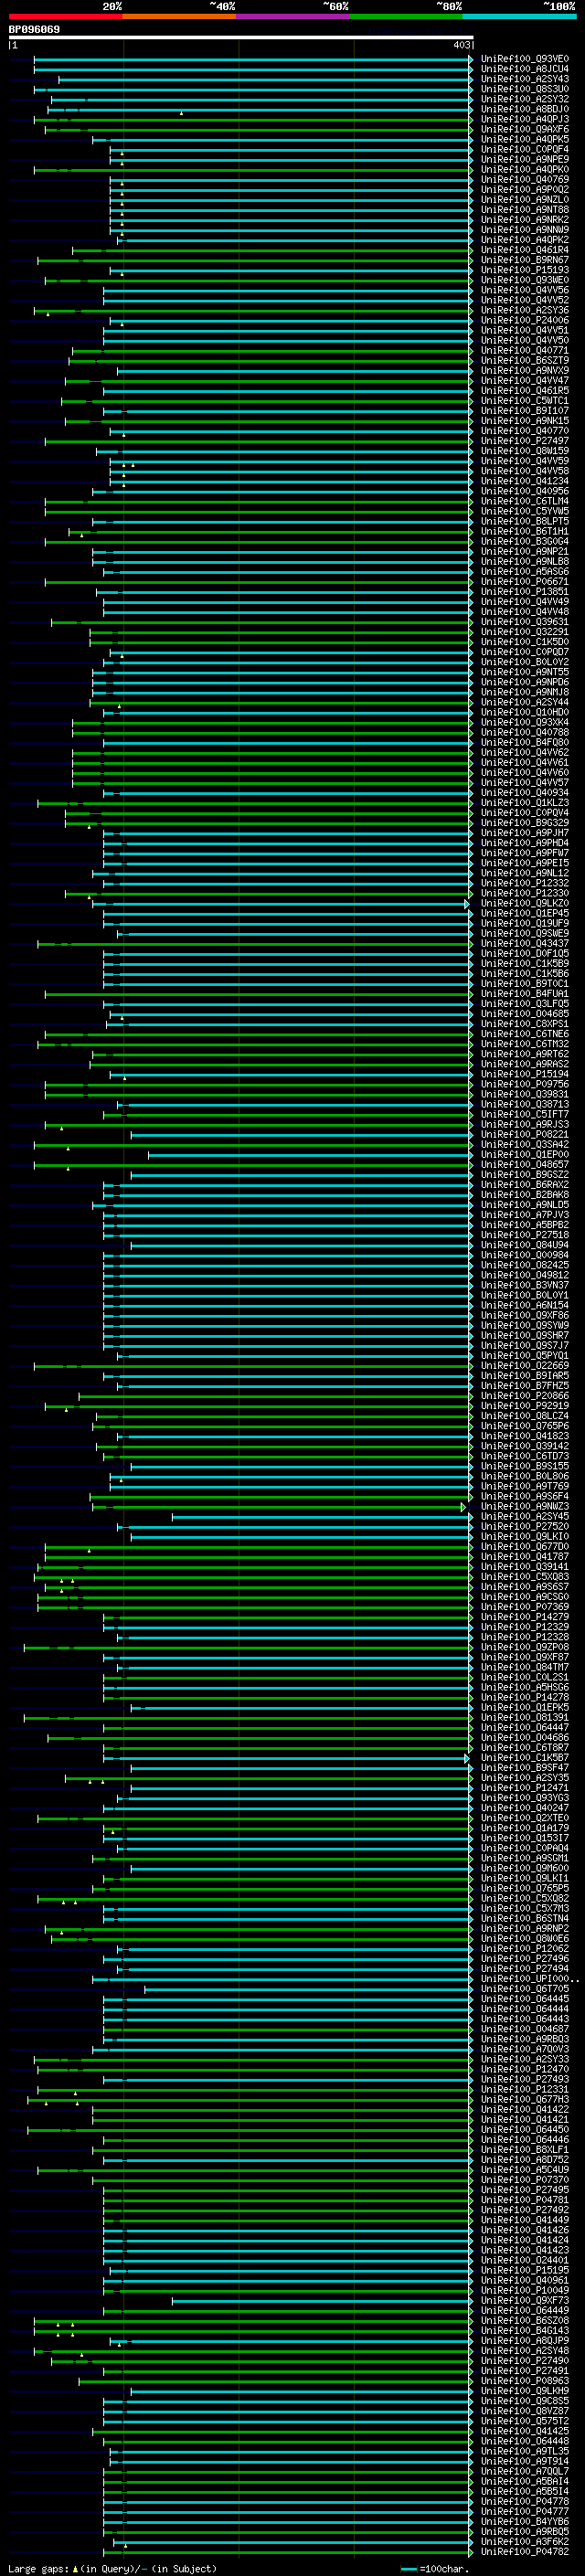Select the UniRef100_A2SY36 label
The width and height of the screenshot is (585, 2576).
[524, 310]
